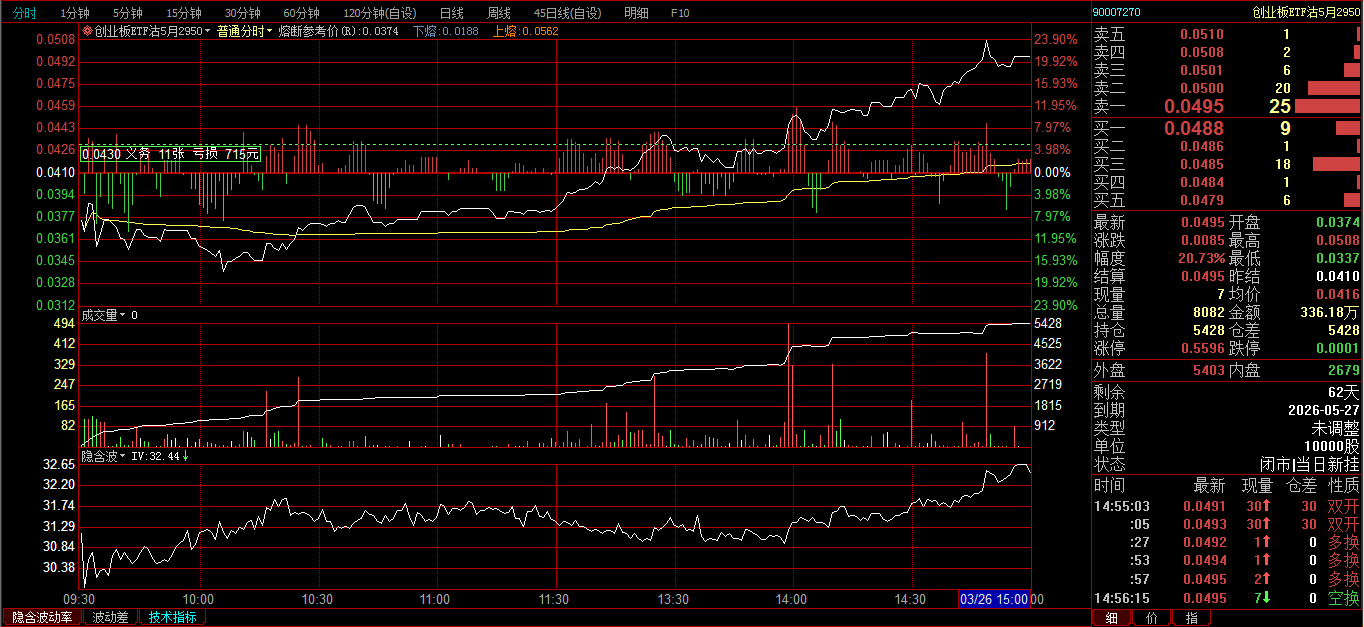
Task: Click the 10:30 time label on axis
Action: [x=317, y=599]
